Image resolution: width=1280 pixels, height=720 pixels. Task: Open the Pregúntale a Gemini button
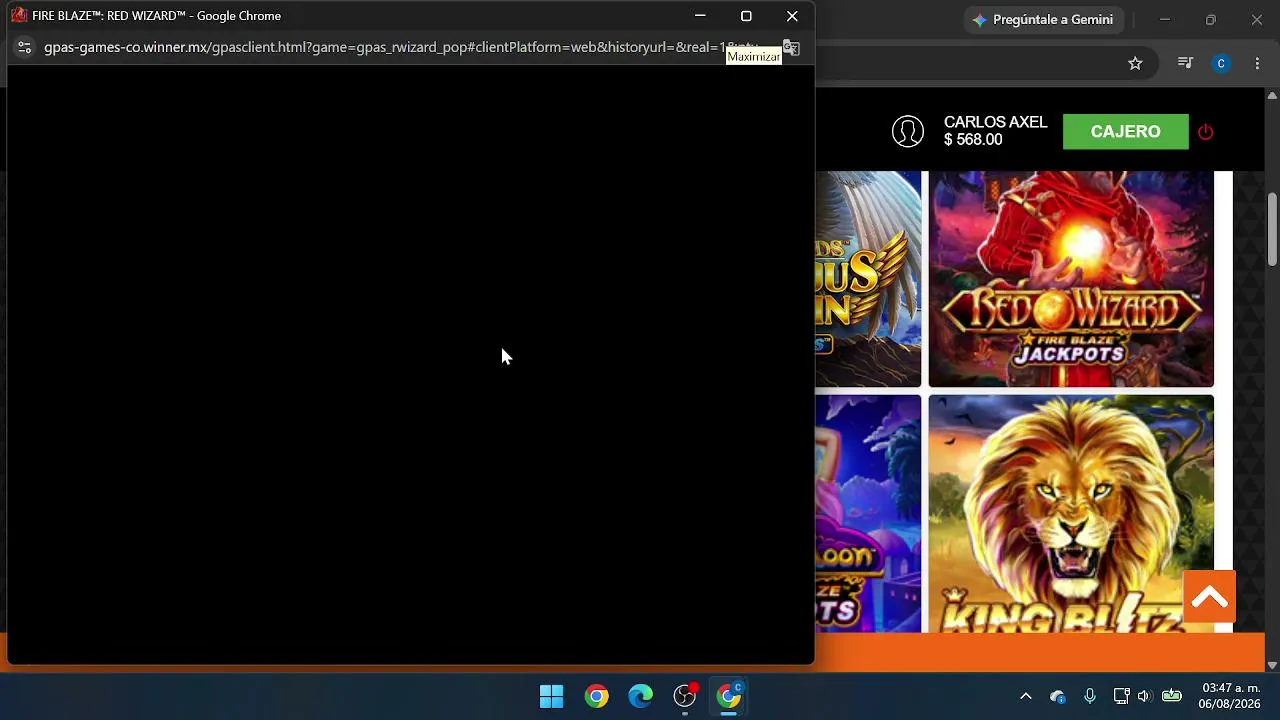[1044, 20]
